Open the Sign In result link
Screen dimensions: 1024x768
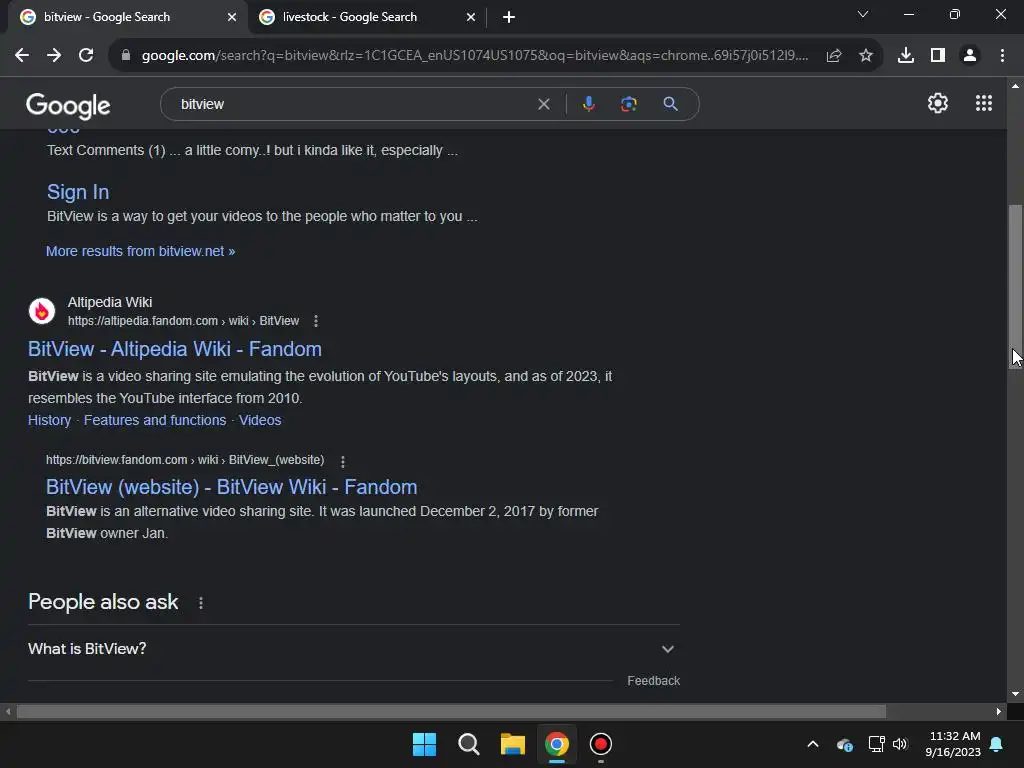[78, 192]
